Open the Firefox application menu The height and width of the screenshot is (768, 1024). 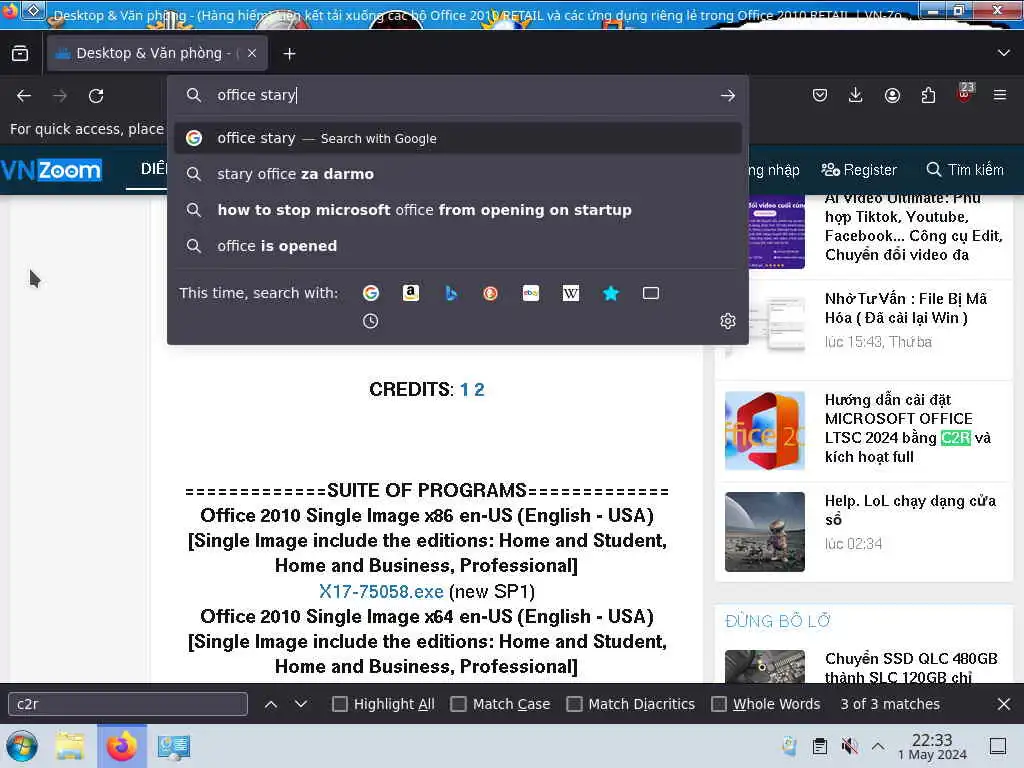tap(1000, 95)
